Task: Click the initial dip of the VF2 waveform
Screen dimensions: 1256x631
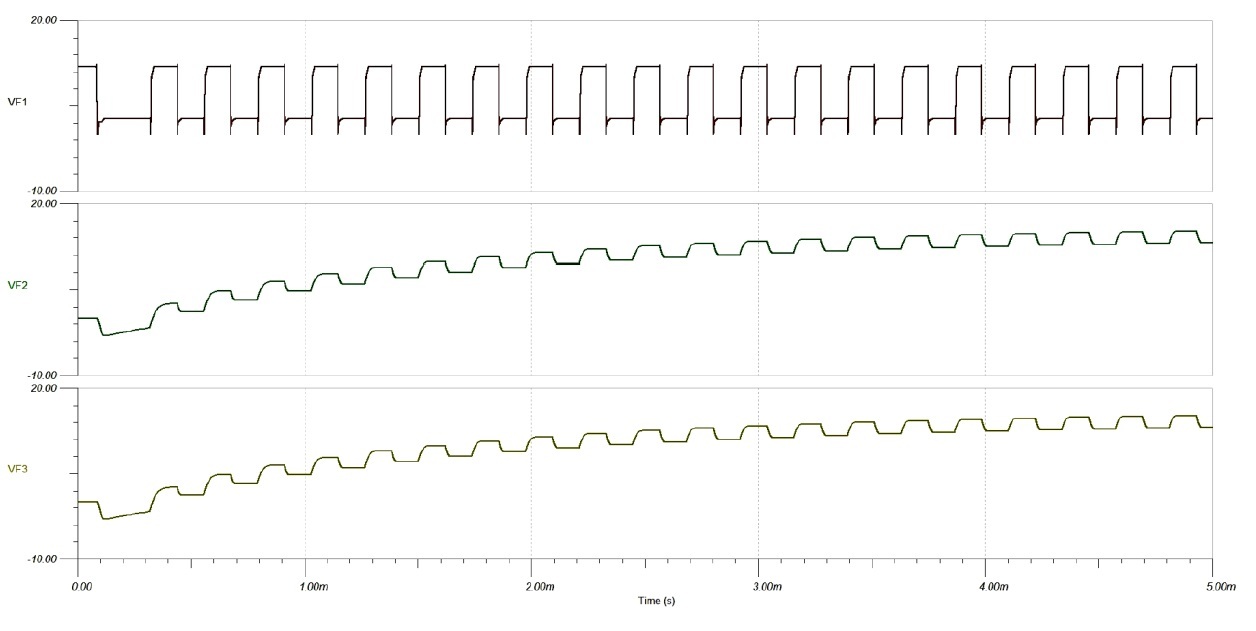Action: pos(106,334)
